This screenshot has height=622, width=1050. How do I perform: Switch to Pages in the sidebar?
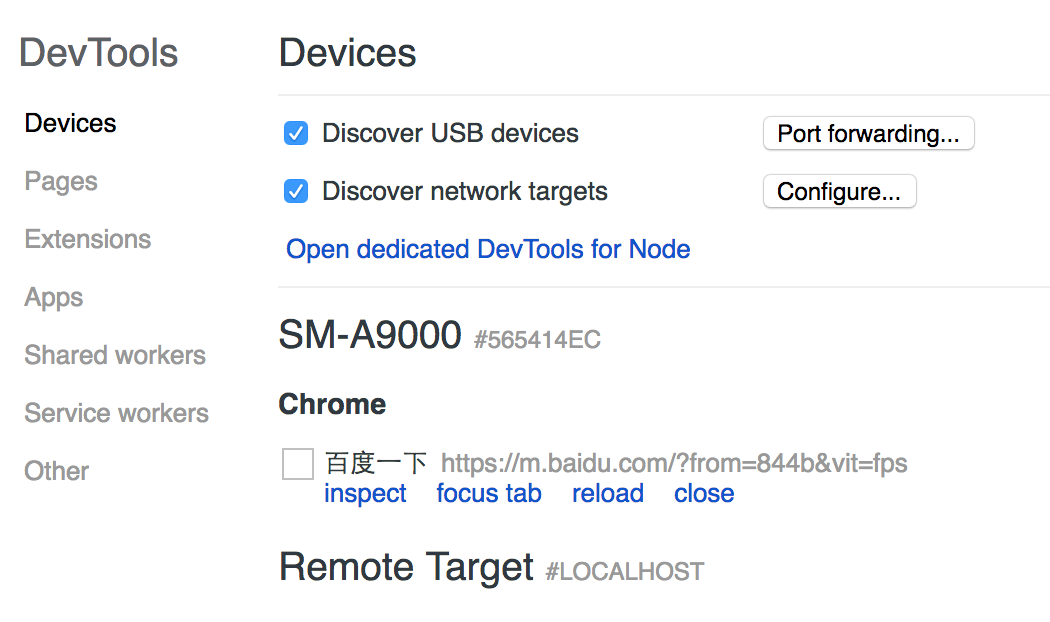point(61,181)
